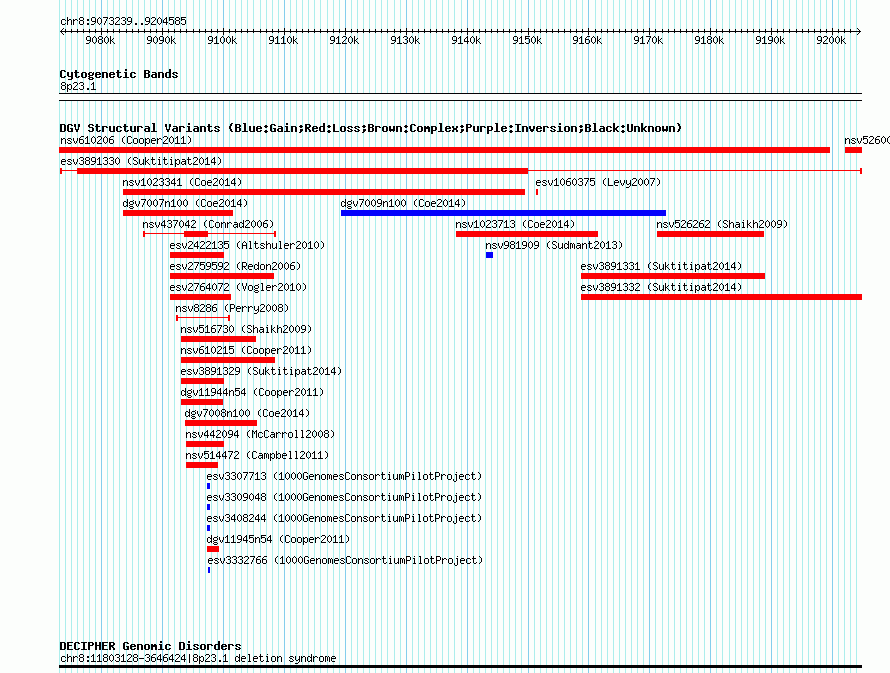This screenshot has width=890, height=673.
Task: Select the esv3332766 1000Genomes label
Action: (345, 560)
